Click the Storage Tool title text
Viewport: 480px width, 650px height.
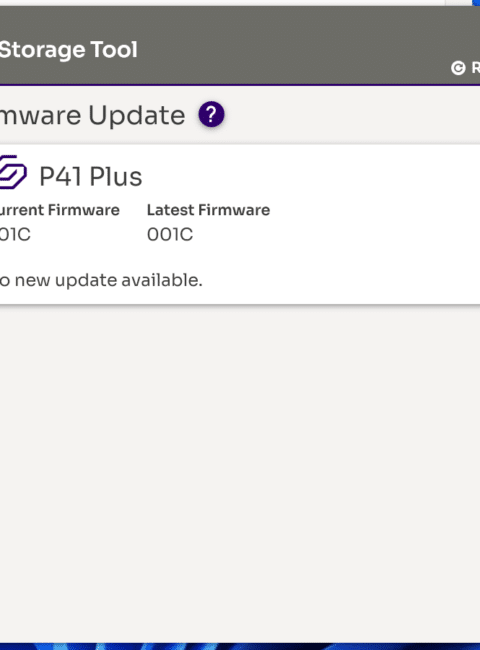coord(68,50)
